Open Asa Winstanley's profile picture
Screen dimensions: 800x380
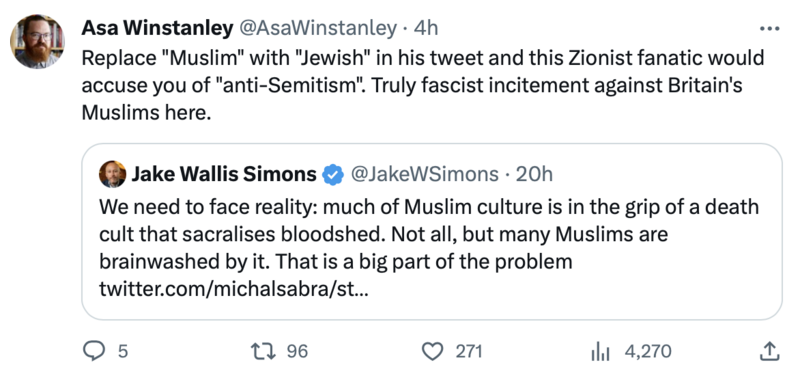(x=38, y=41)
